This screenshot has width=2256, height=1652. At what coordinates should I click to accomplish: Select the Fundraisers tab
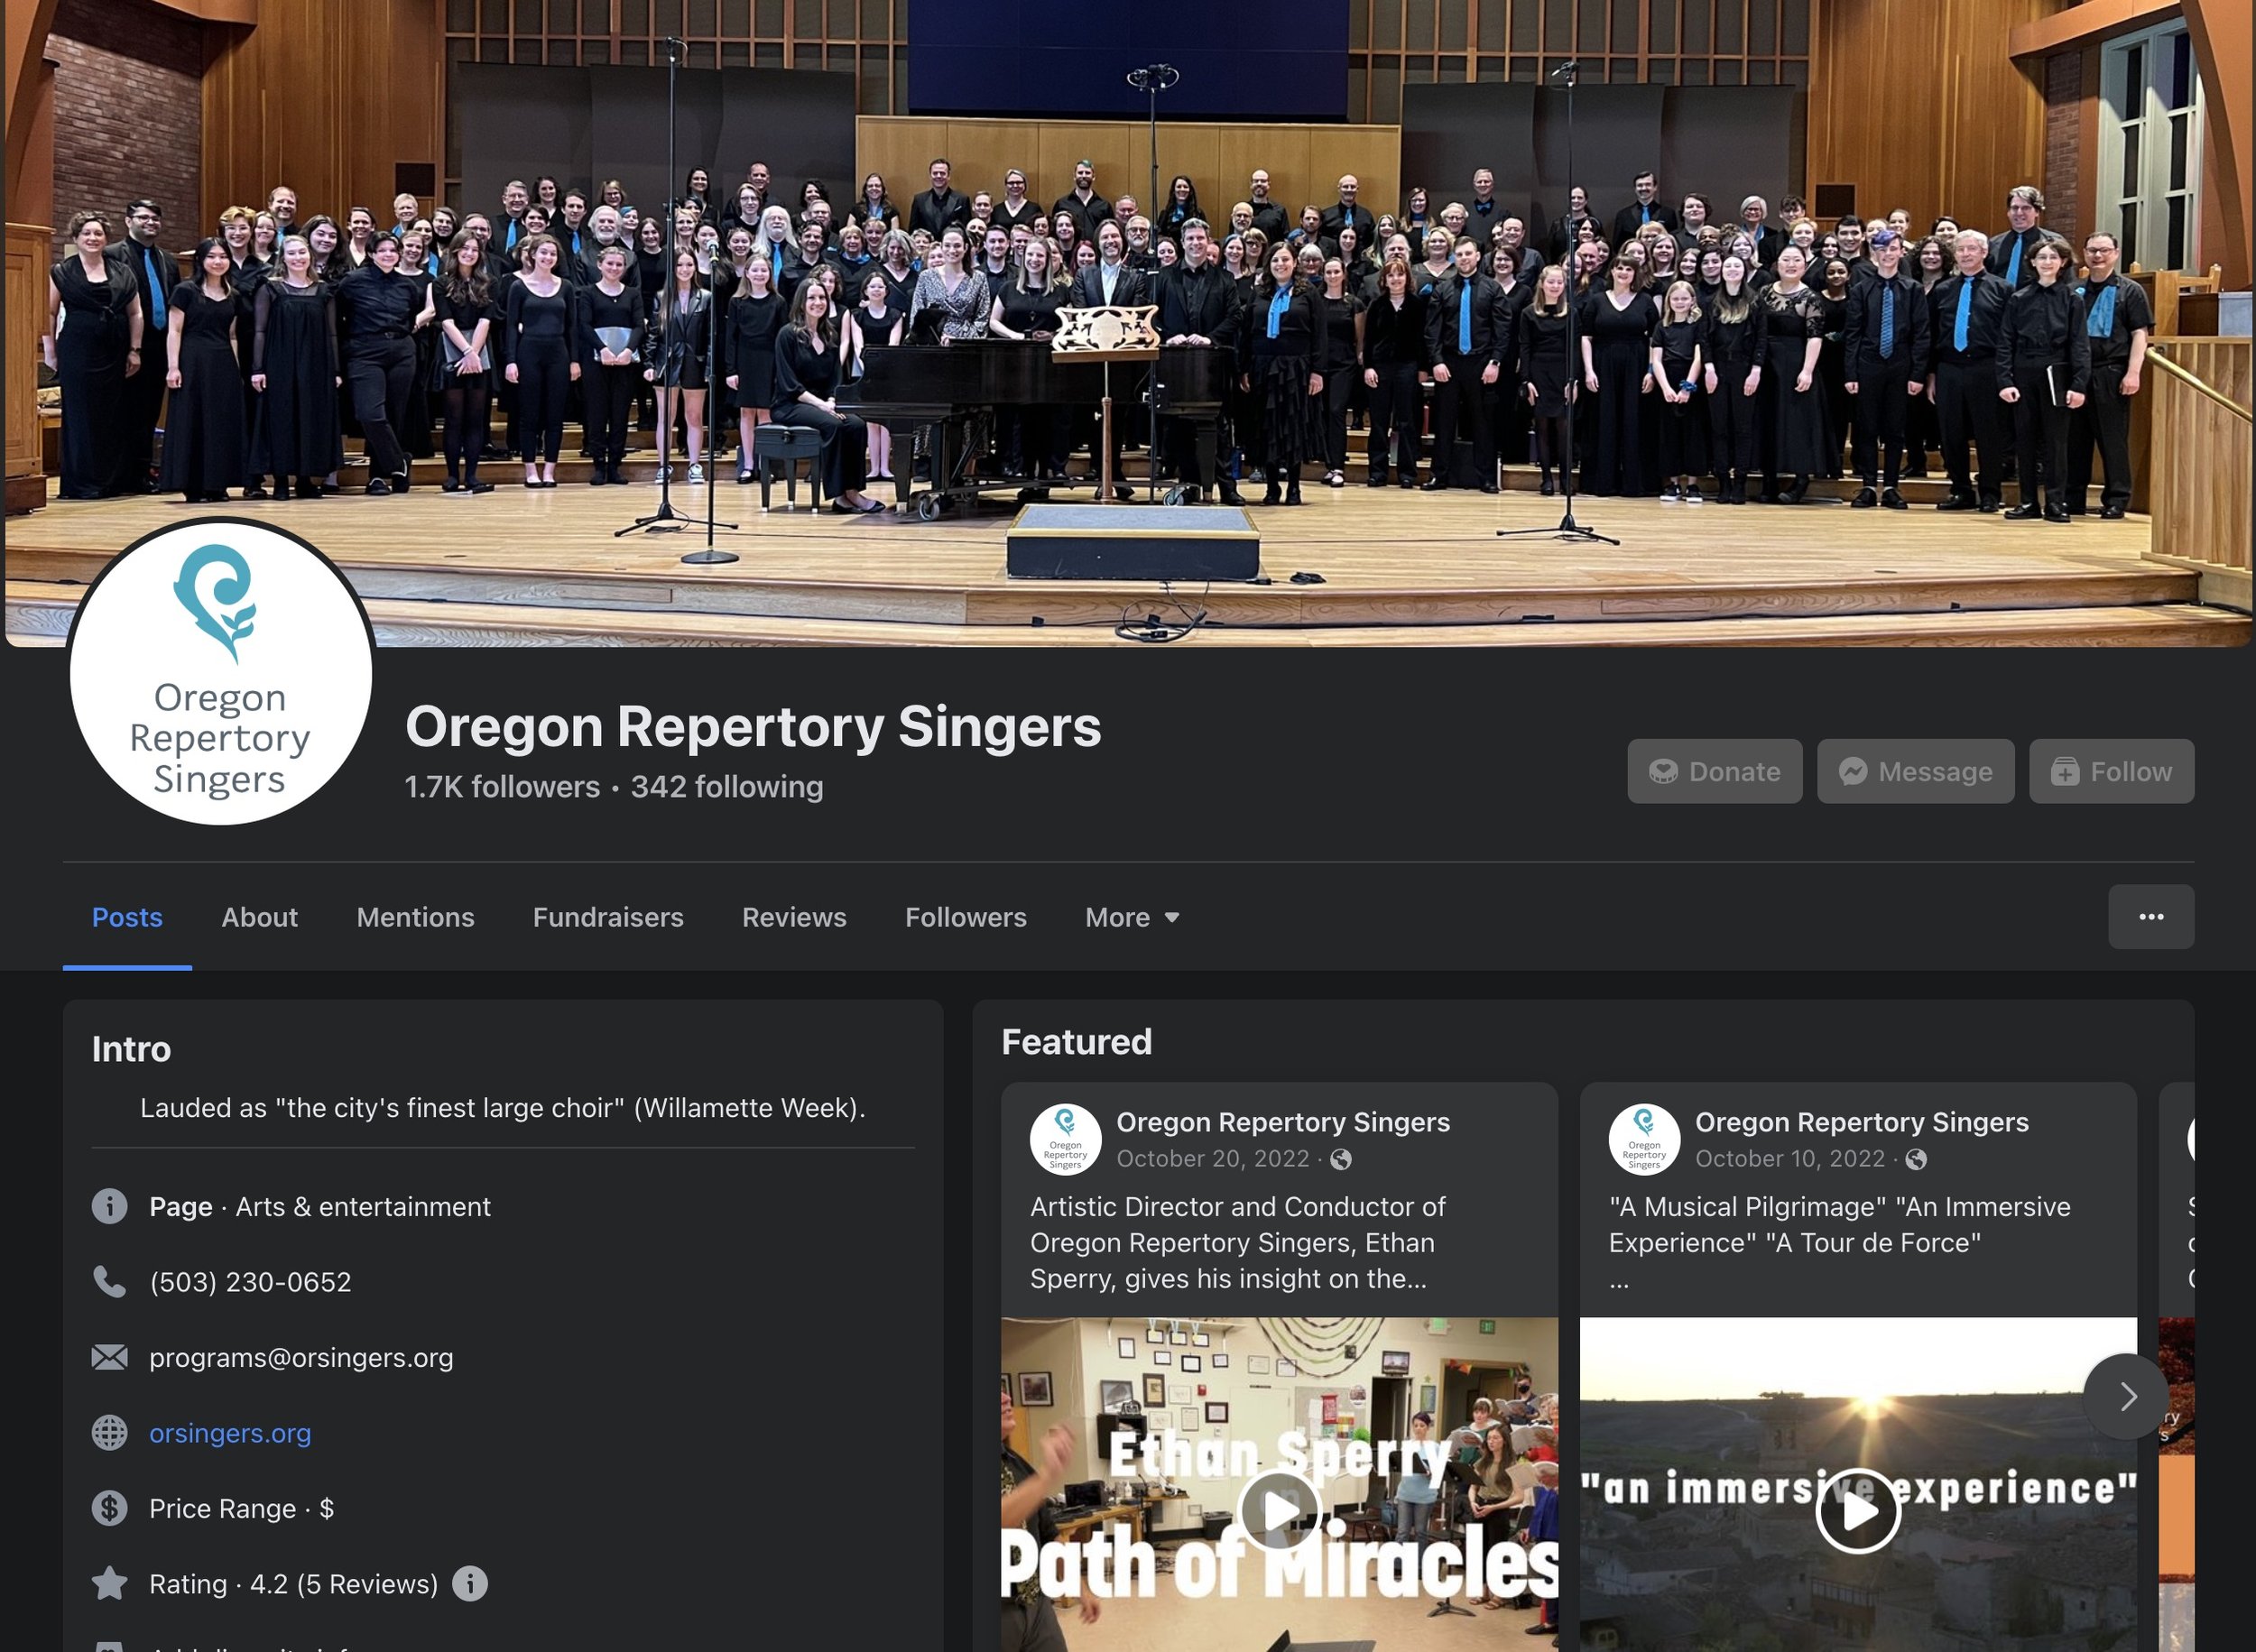point(608,917)
